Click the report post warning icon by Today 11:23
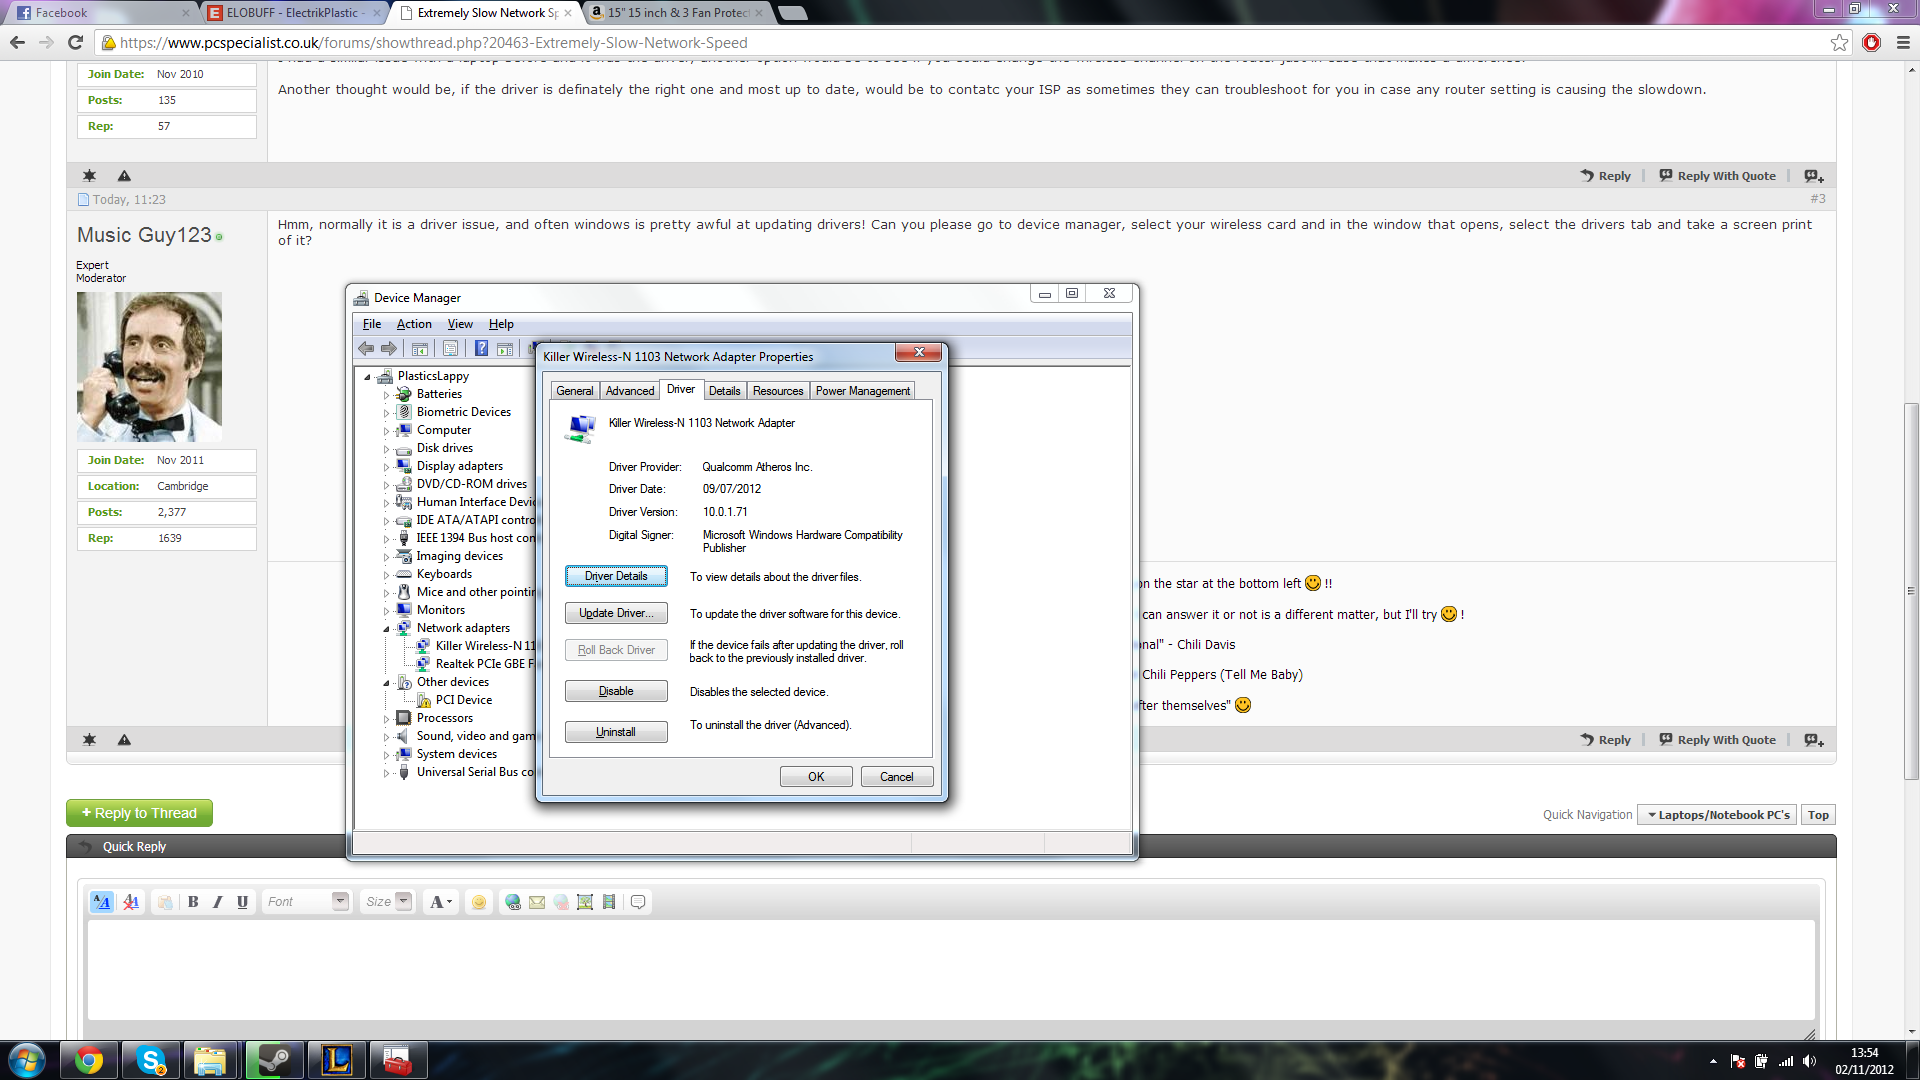Image resolution: width=1920 pixels, height=1080 pixels. (x=124, y=176)
